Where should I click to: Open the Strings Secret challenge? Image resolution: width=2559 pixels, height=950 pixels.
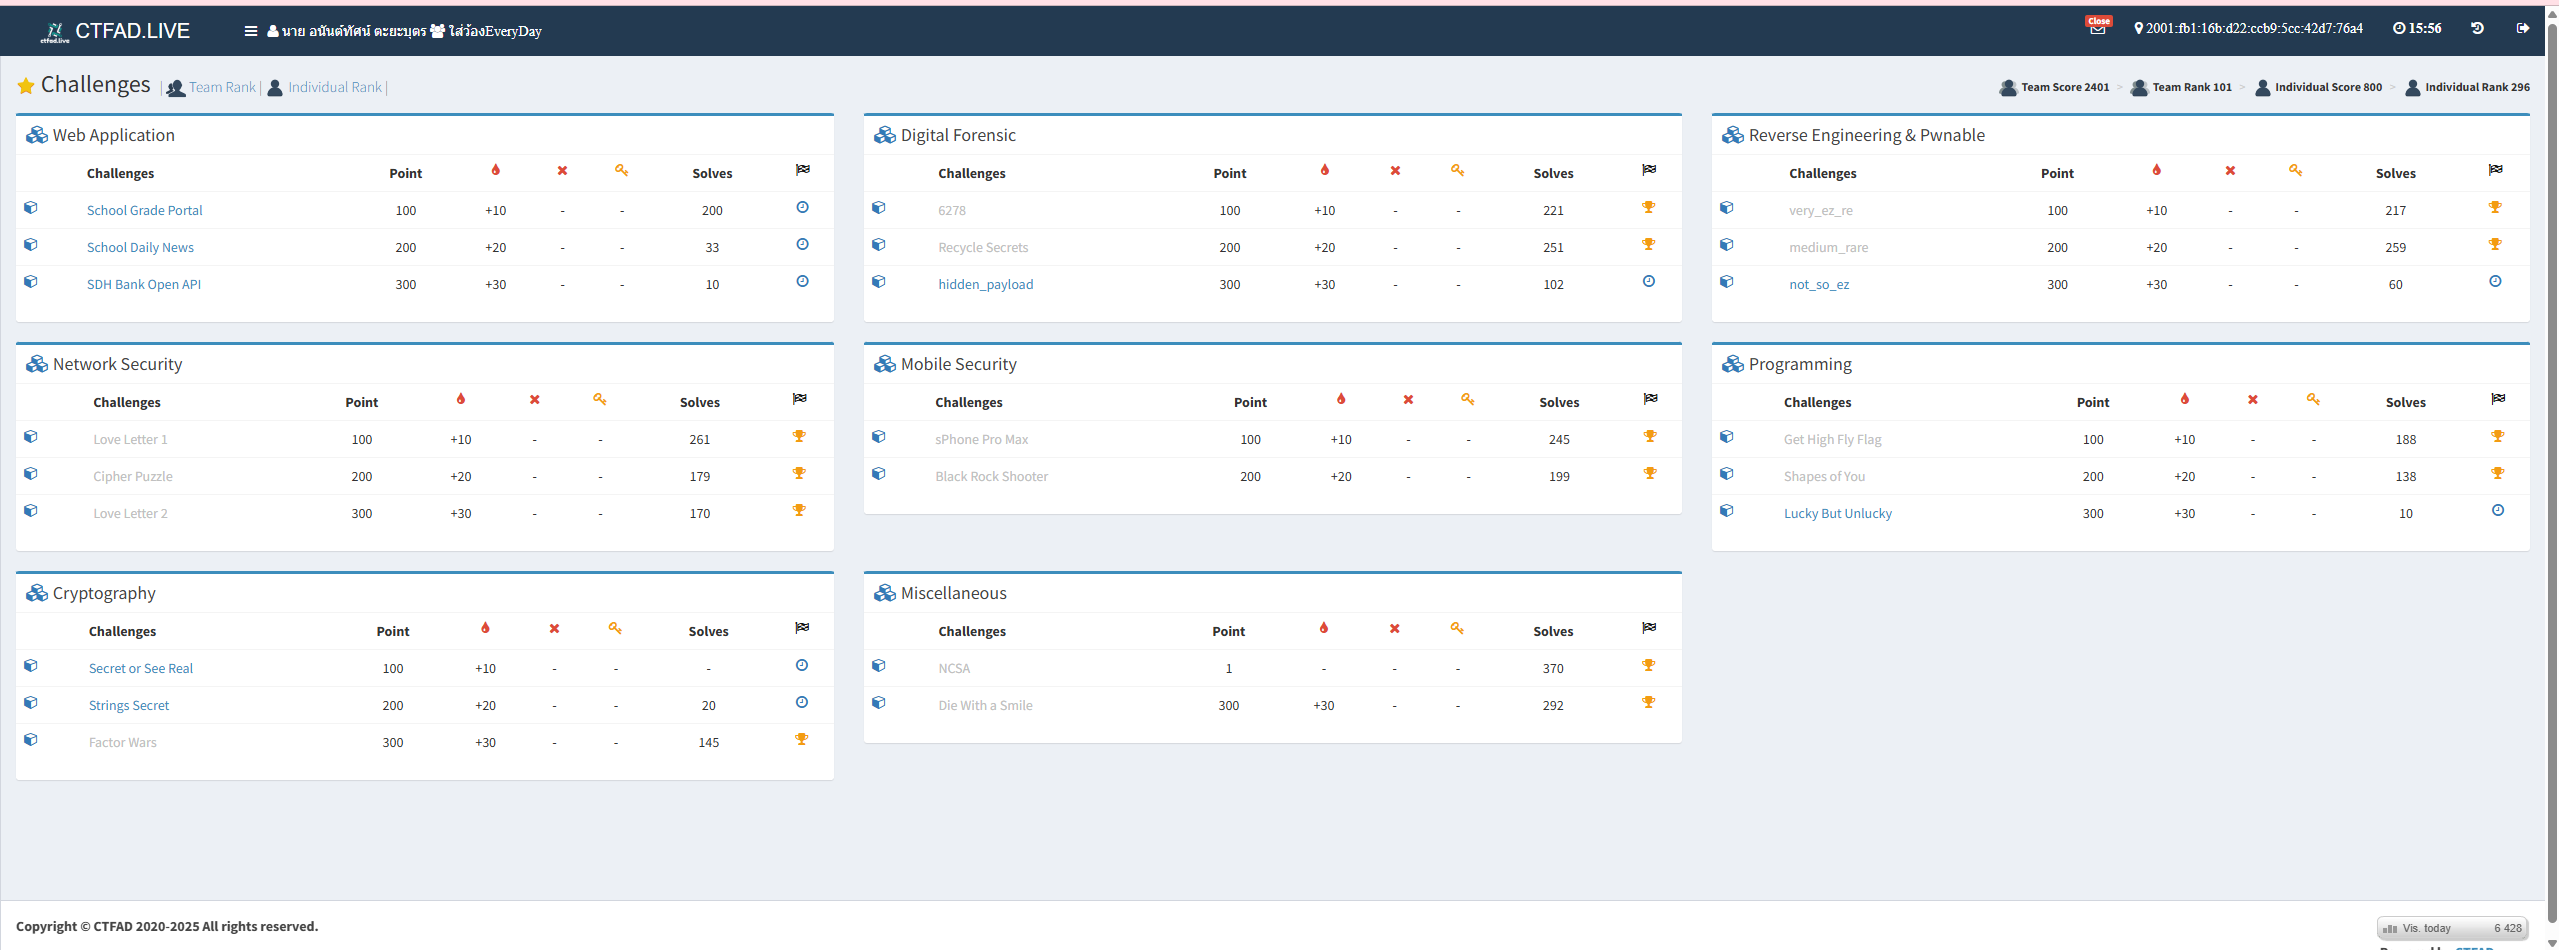pyautogui.click(x=129, y=706)
